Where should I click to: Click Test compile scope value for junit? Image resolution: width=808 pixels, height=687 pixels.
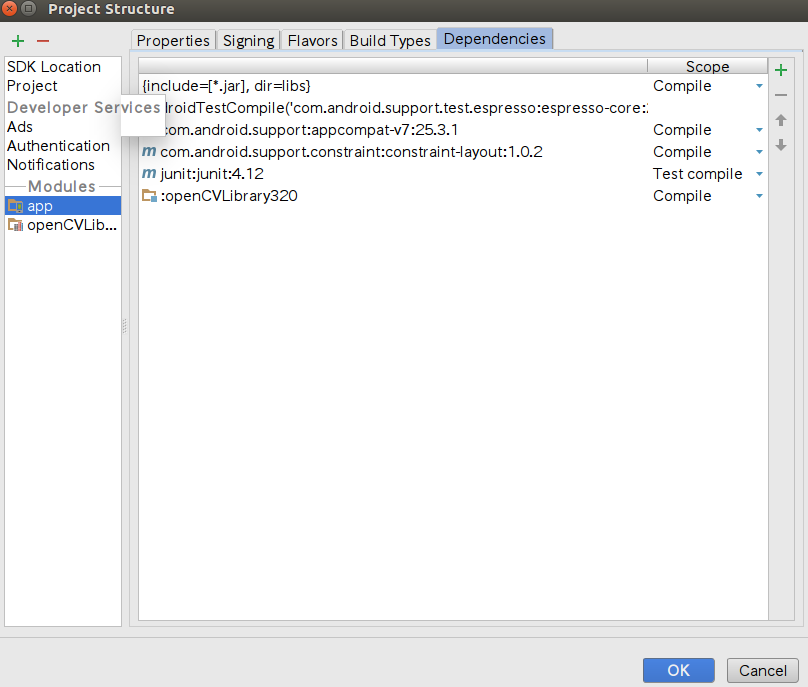pyautogui.click(x=698, y=174)
